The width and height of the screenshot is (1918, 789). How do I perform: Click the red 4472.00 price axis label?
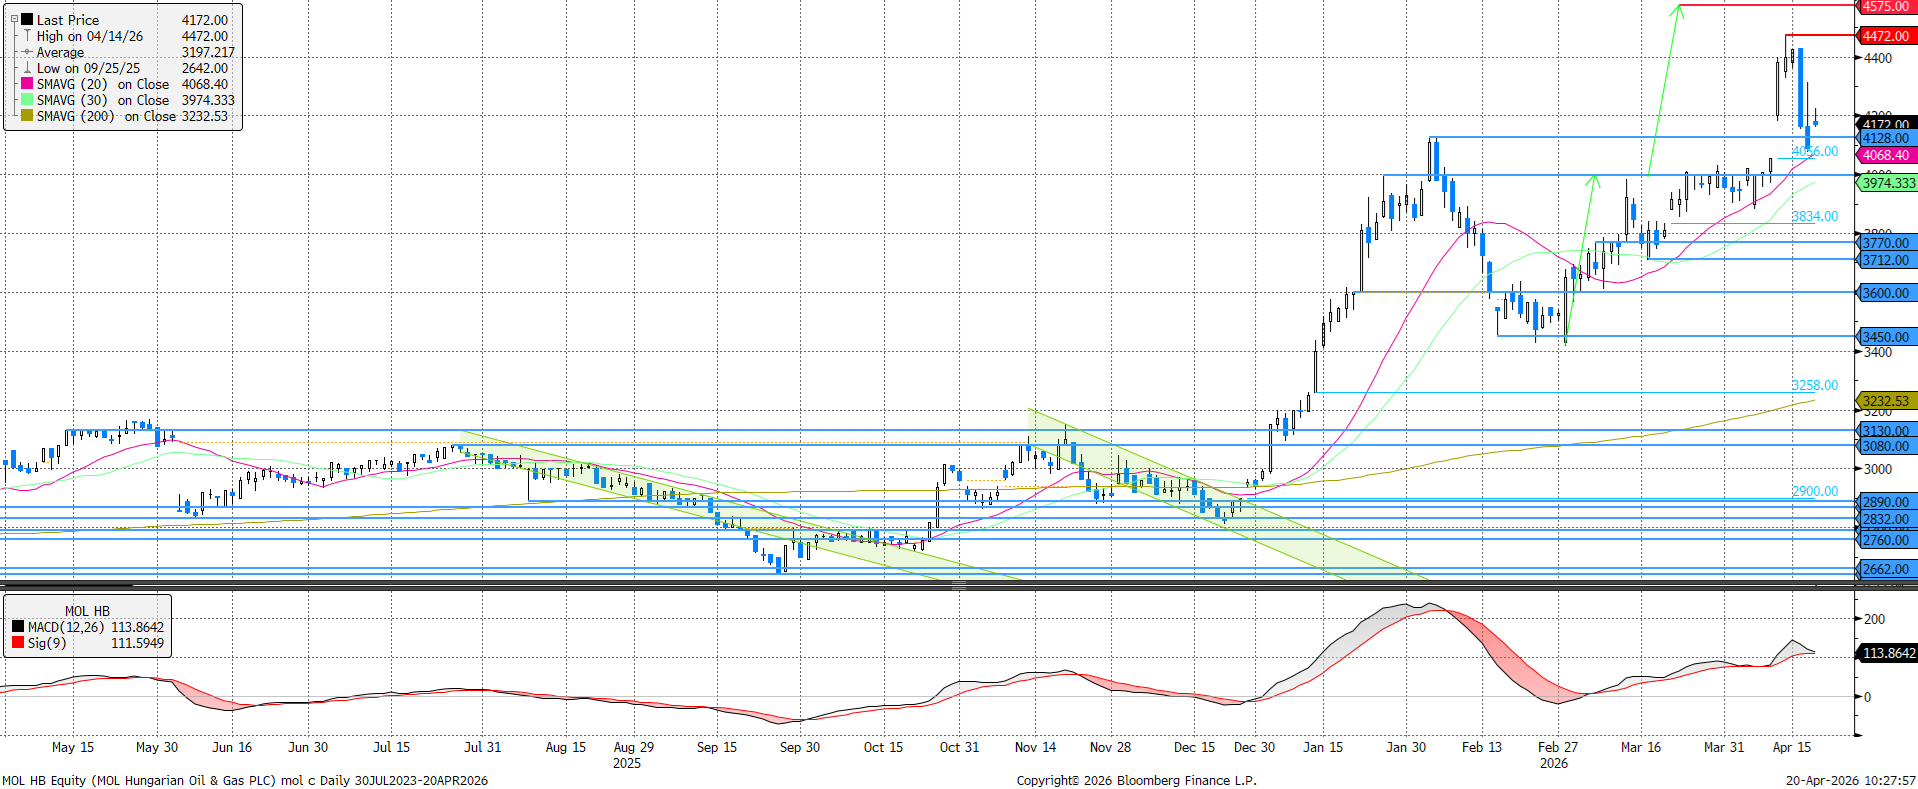pyautogui.click(x=1885, y=36)
